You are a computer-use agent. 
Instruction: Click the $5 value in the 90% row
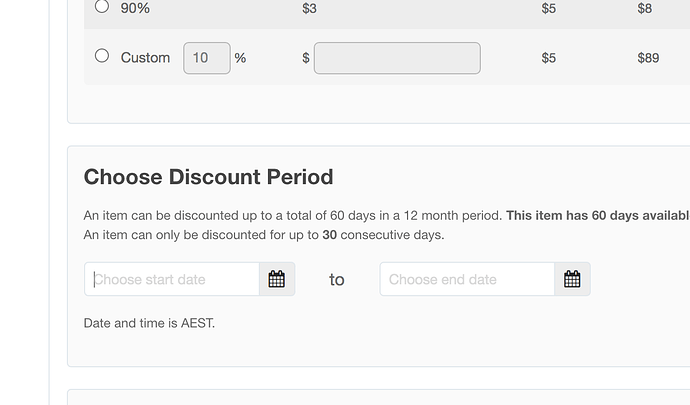[x=549, y=8]
